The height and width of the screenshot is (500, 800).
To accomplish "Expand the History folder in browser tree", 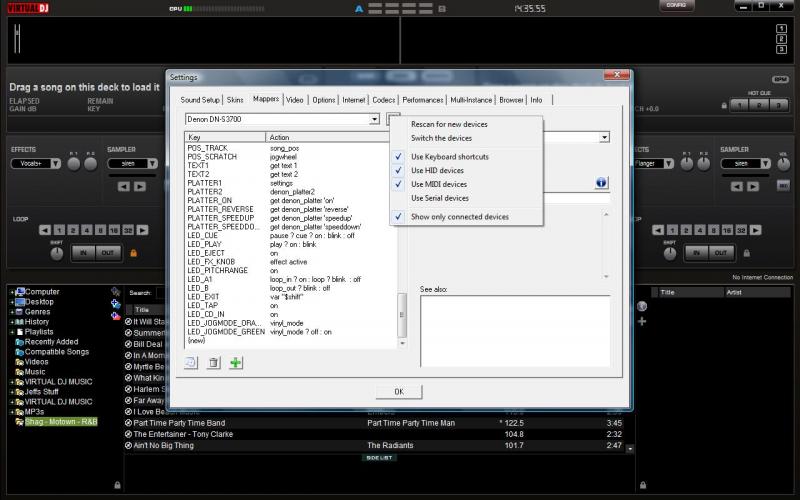I will coord(12,322).
